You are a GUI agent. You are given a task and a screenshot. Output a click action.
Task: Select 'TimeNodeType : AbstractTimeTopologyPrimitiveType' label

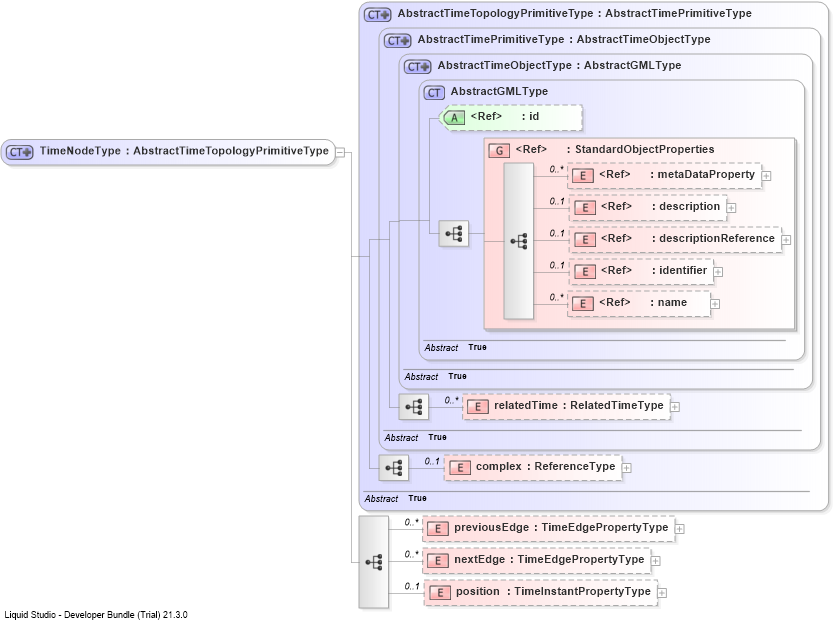coord(184,151)
